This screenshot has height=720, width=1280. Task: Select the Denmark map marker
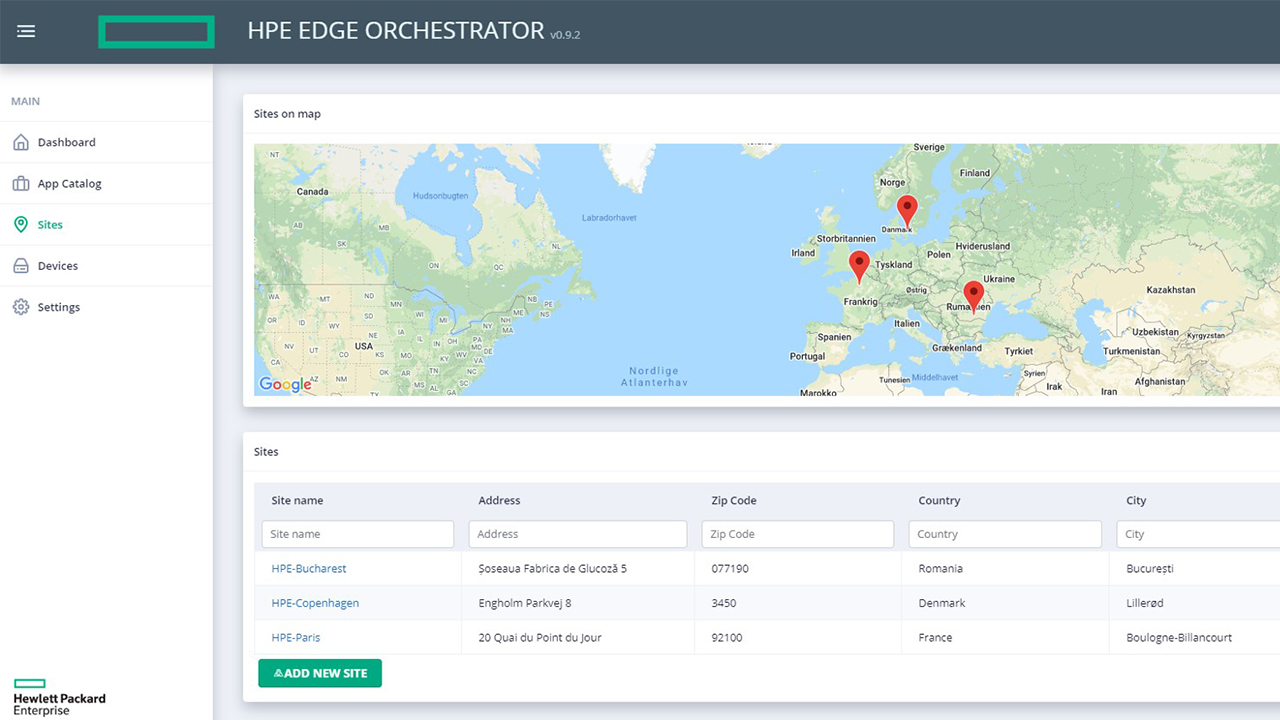tap(907, 211)
